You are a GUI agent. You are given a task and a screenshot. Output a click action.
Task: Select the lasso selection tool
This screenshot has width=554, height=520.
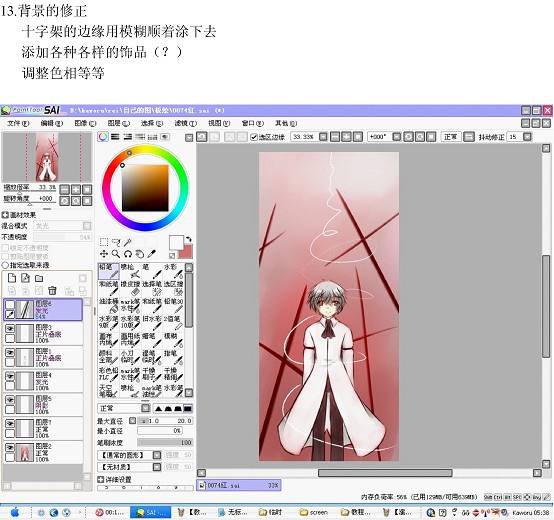point(116,242)
